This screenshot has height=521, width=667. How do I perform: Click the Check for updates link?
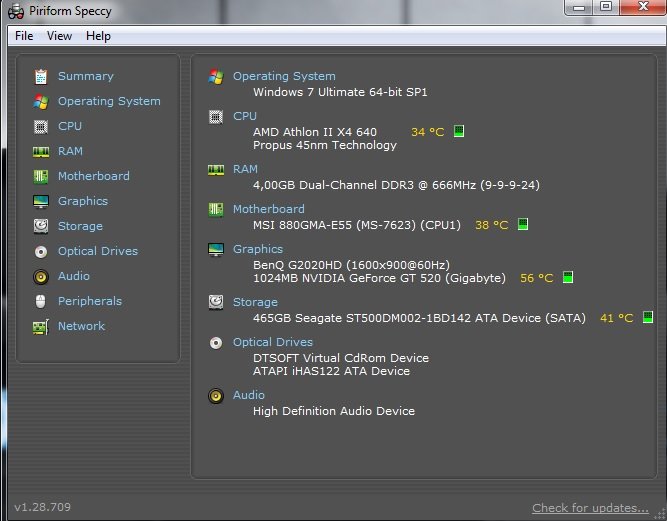pyautogui.click(x=589, y=508)
